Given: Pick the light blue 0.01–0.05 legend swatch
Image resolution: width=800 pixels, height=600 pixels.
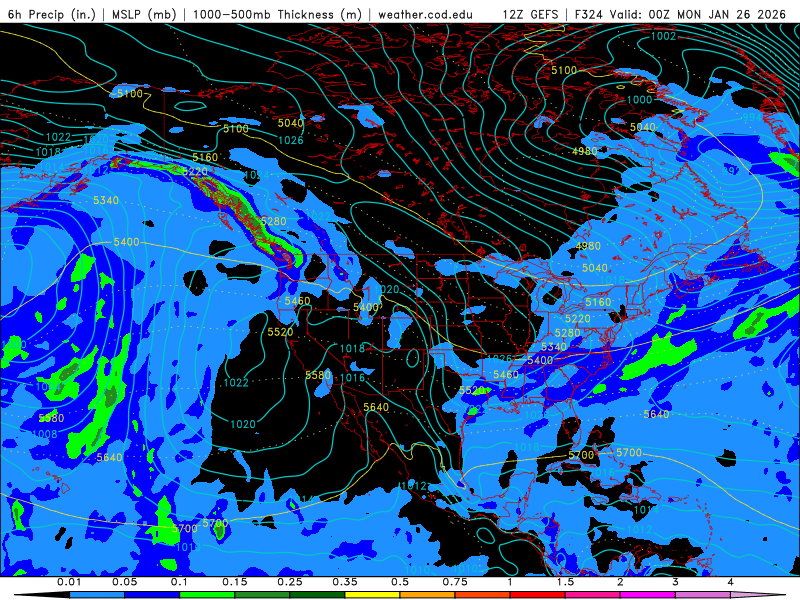Looking at the screenshot, I should pos(97,595).
